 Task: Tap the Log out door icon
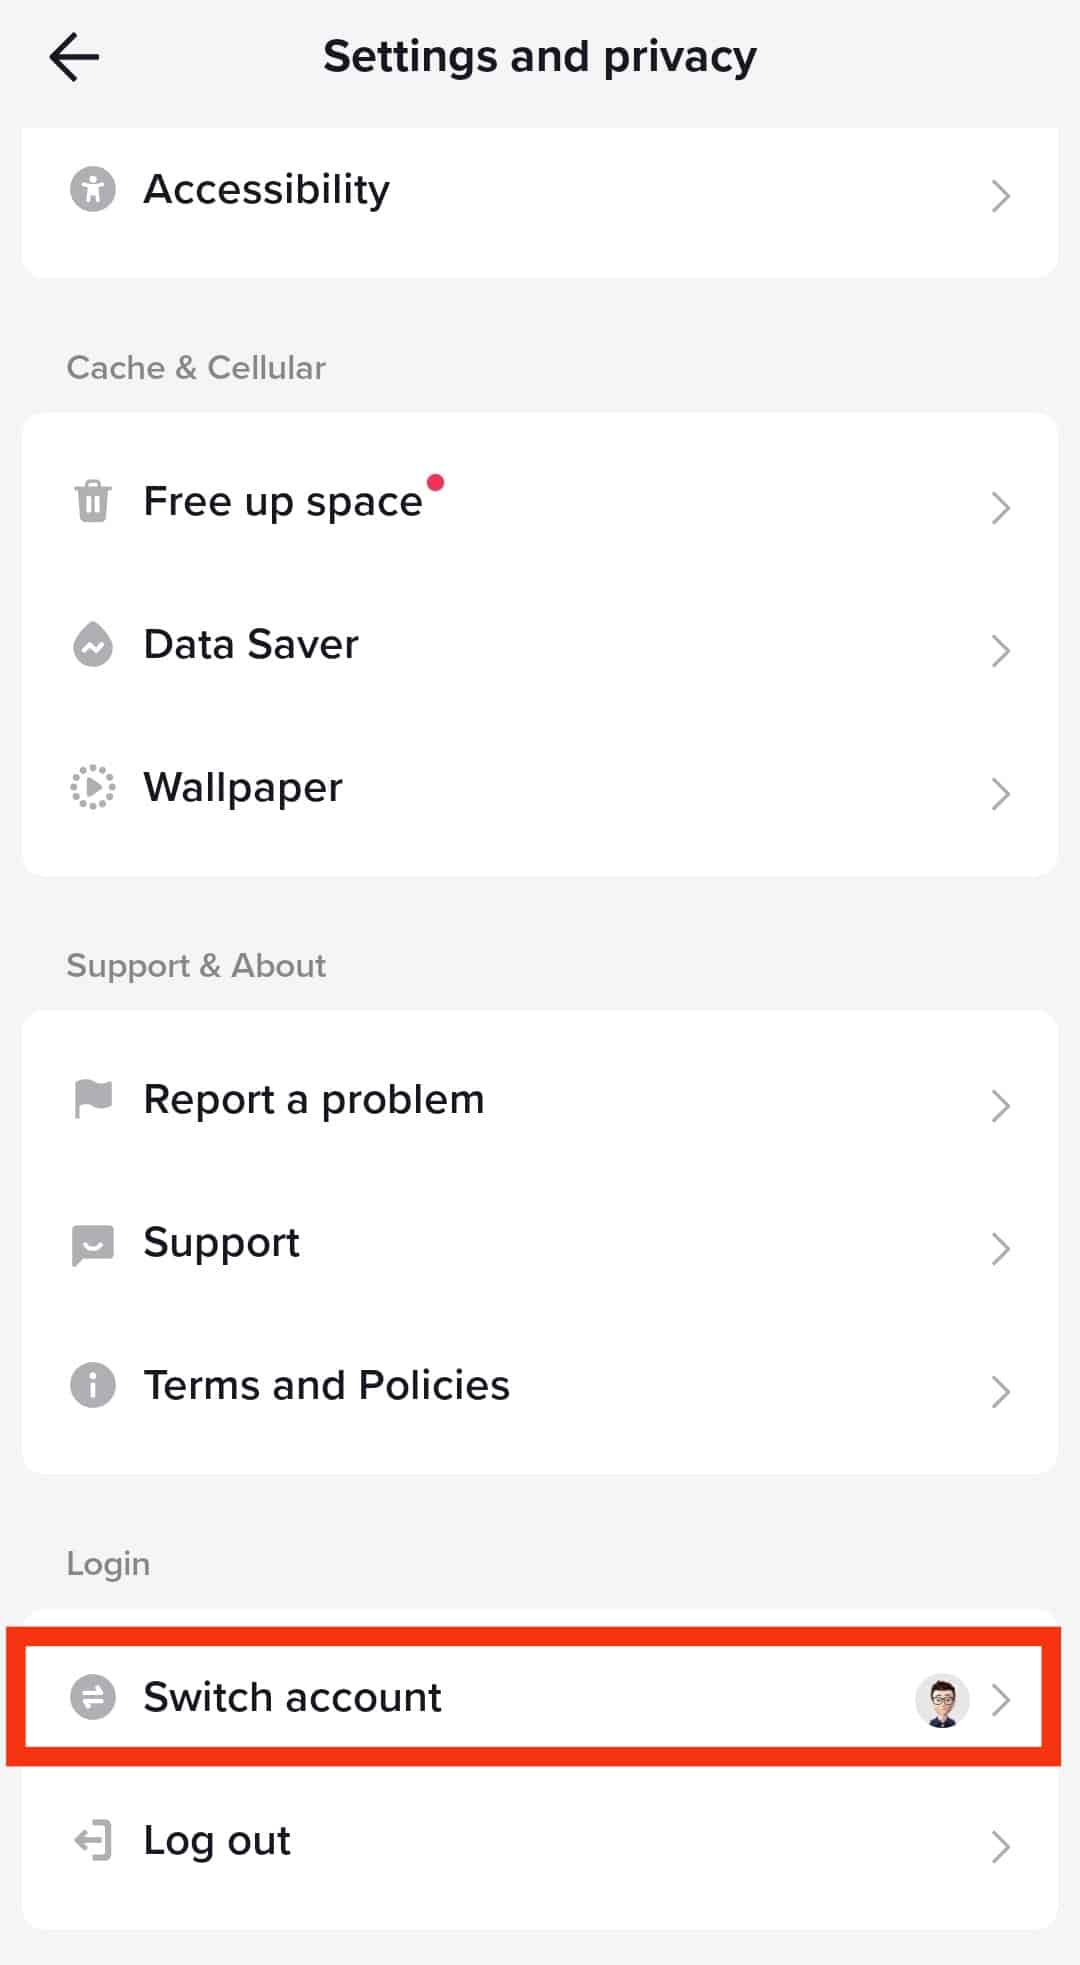pos(93,1841)
